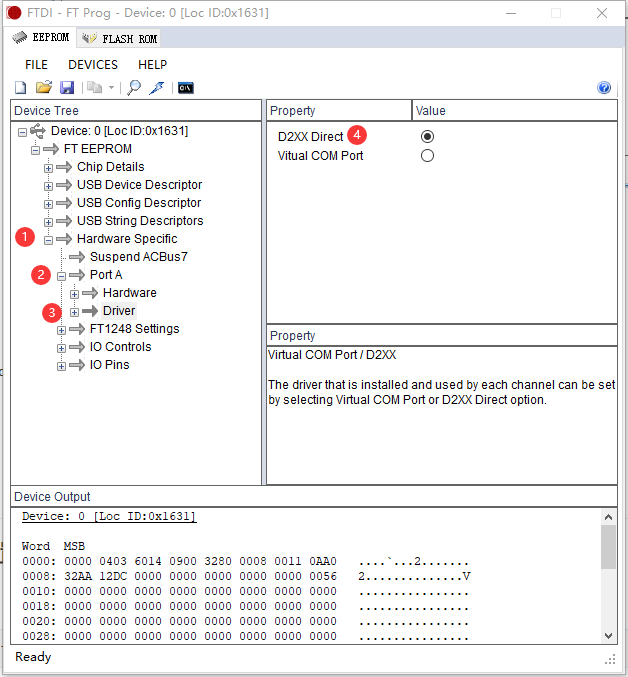Click the Ready status bar text
The image size is (628, 677).
coord(33,657)
